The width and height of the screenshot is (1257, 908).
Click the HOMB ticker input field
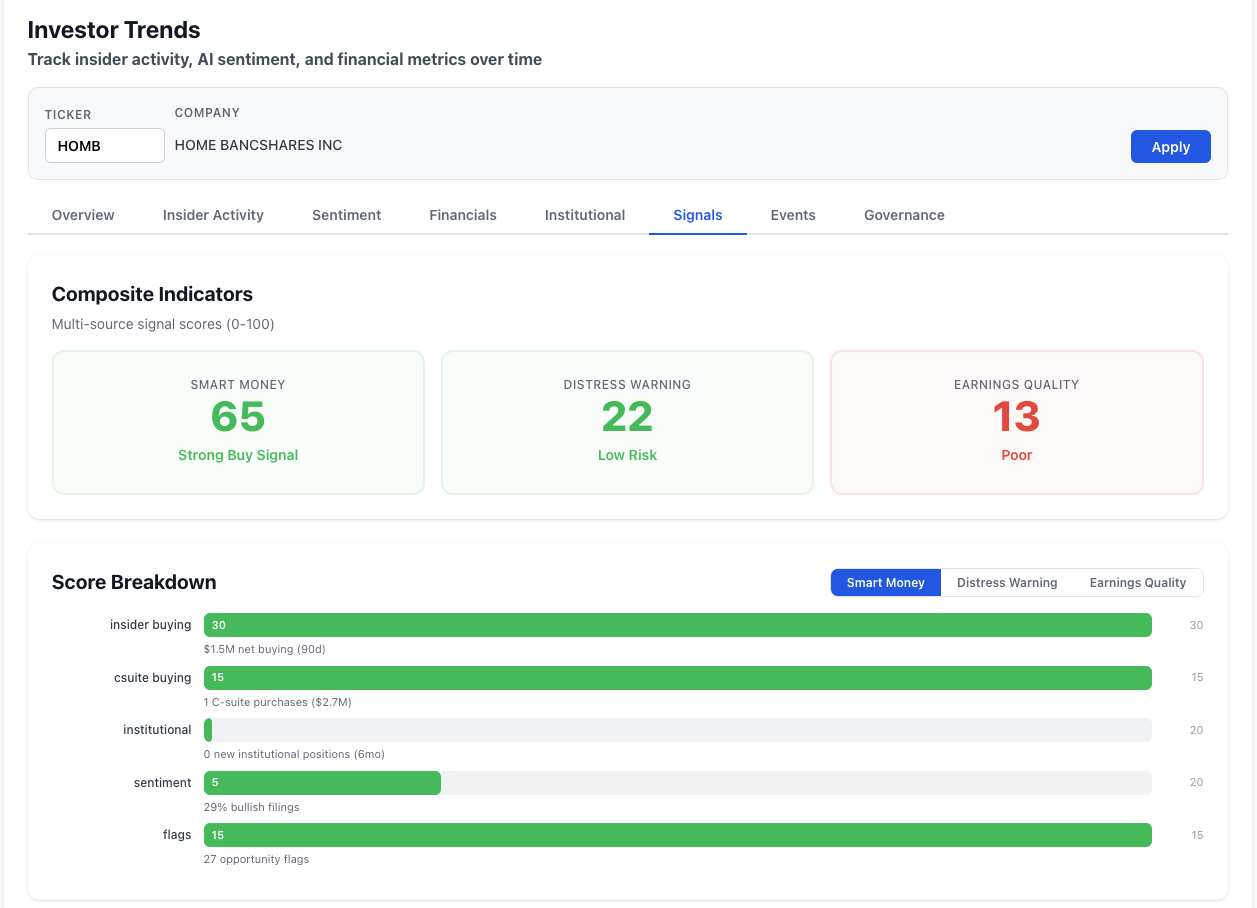105,146
